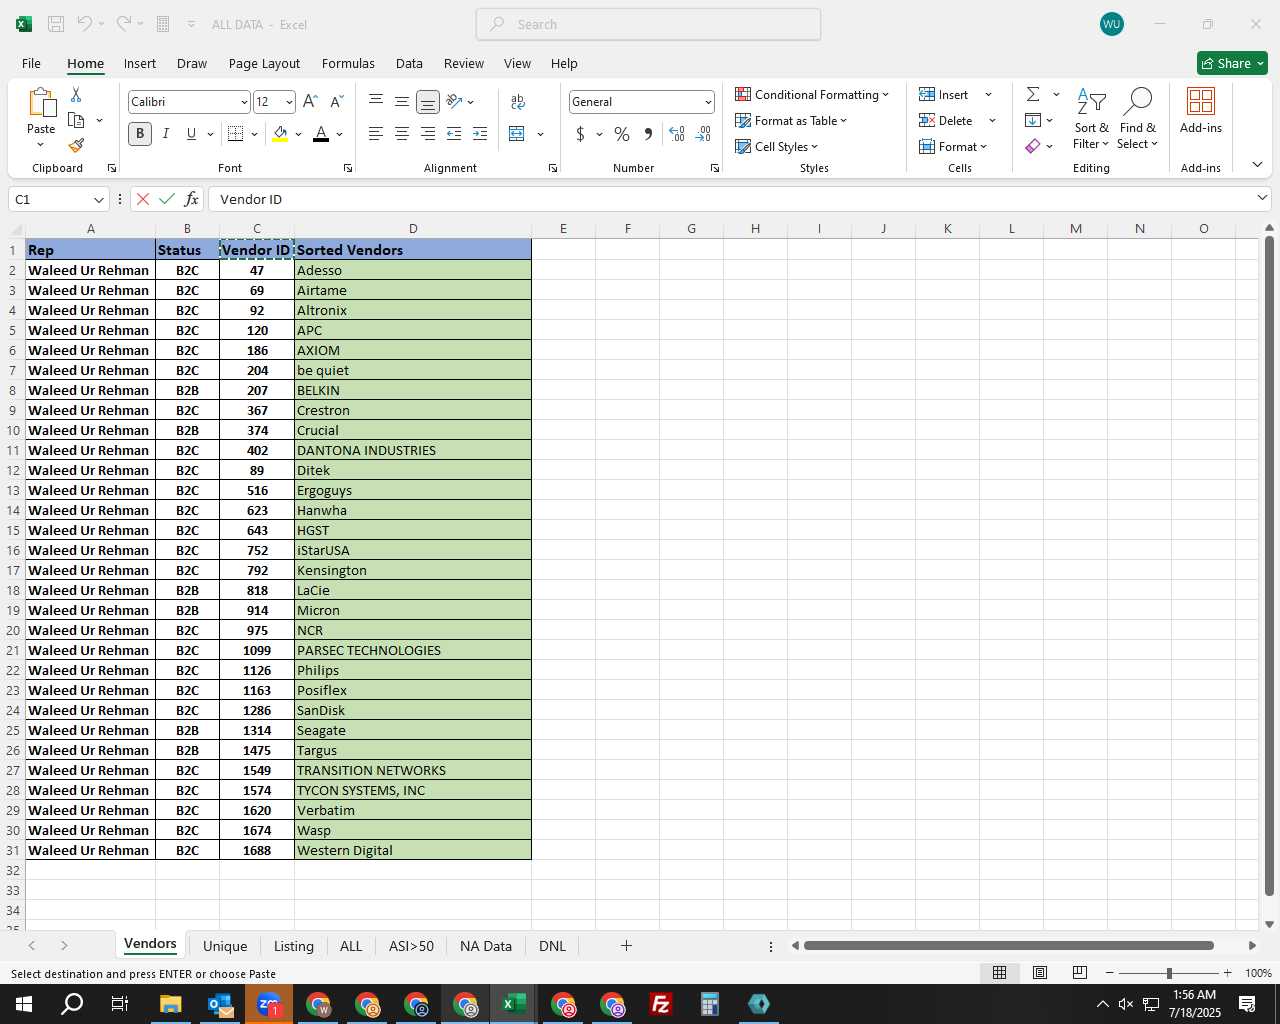Apply Top Align to cell
The height and width of the screenshot is (1024, 1280).
[376, 101]
